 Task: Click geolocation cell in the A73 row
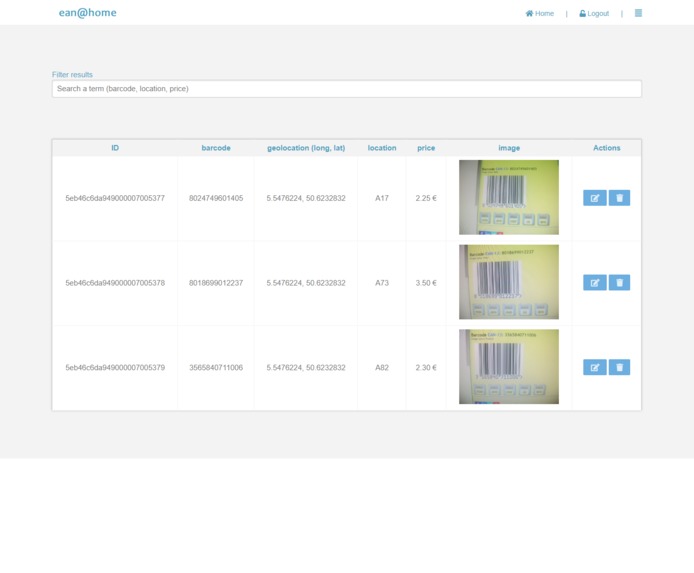click(x=306, y=283)
